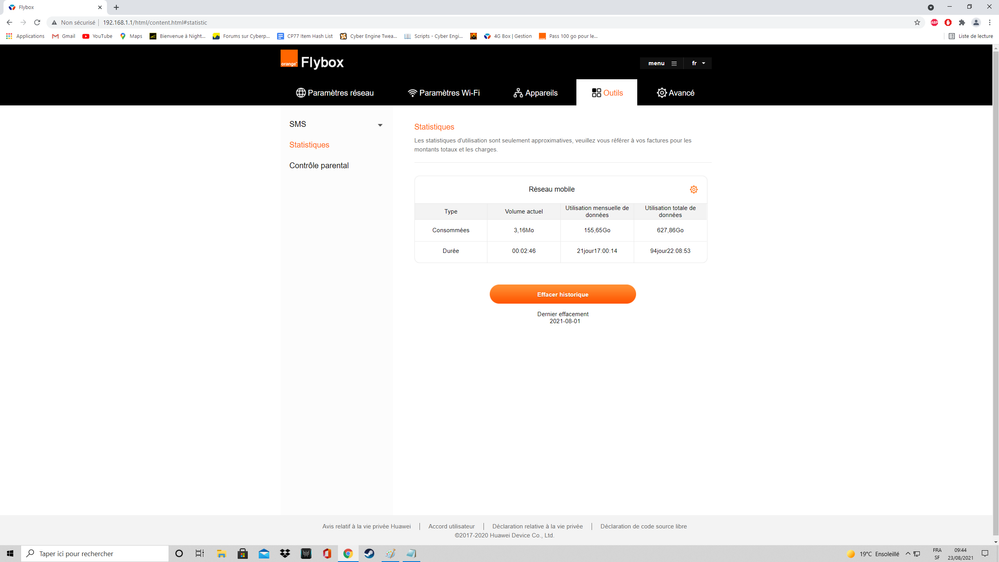Open Déclaration de code source libre
This screenshot has height=562, width=999.
tap(643, 526)
